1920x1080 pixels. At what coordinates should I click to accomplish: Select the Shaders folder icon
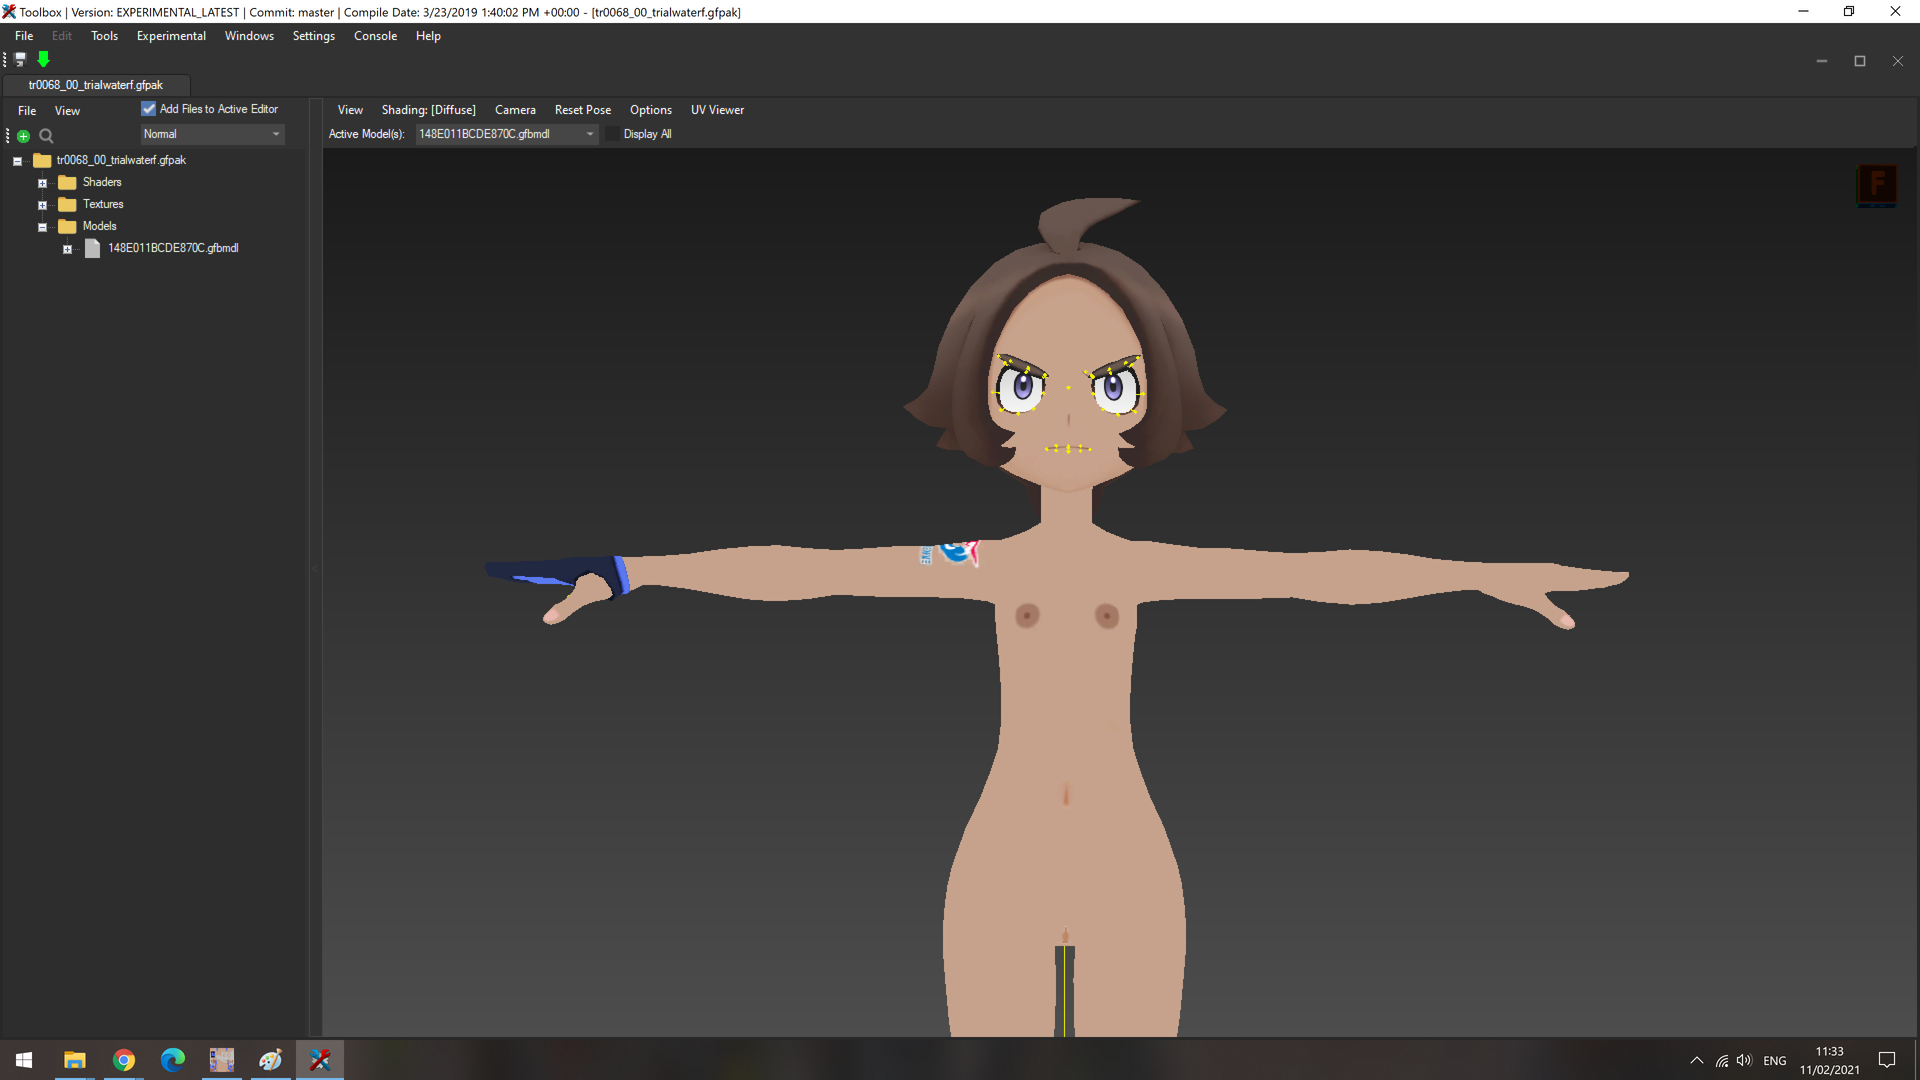[x=67, y=182]
